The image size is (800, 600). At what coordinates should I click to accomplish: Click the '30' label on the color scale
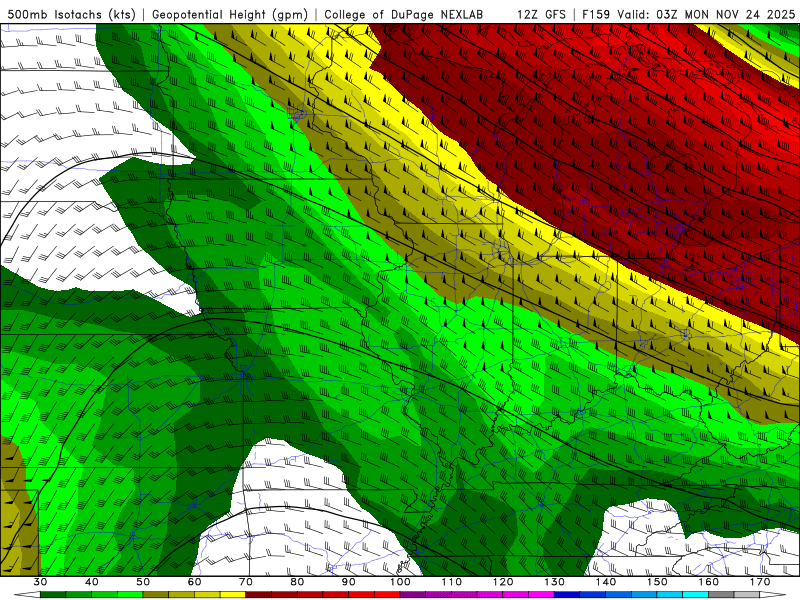point(40,582)
